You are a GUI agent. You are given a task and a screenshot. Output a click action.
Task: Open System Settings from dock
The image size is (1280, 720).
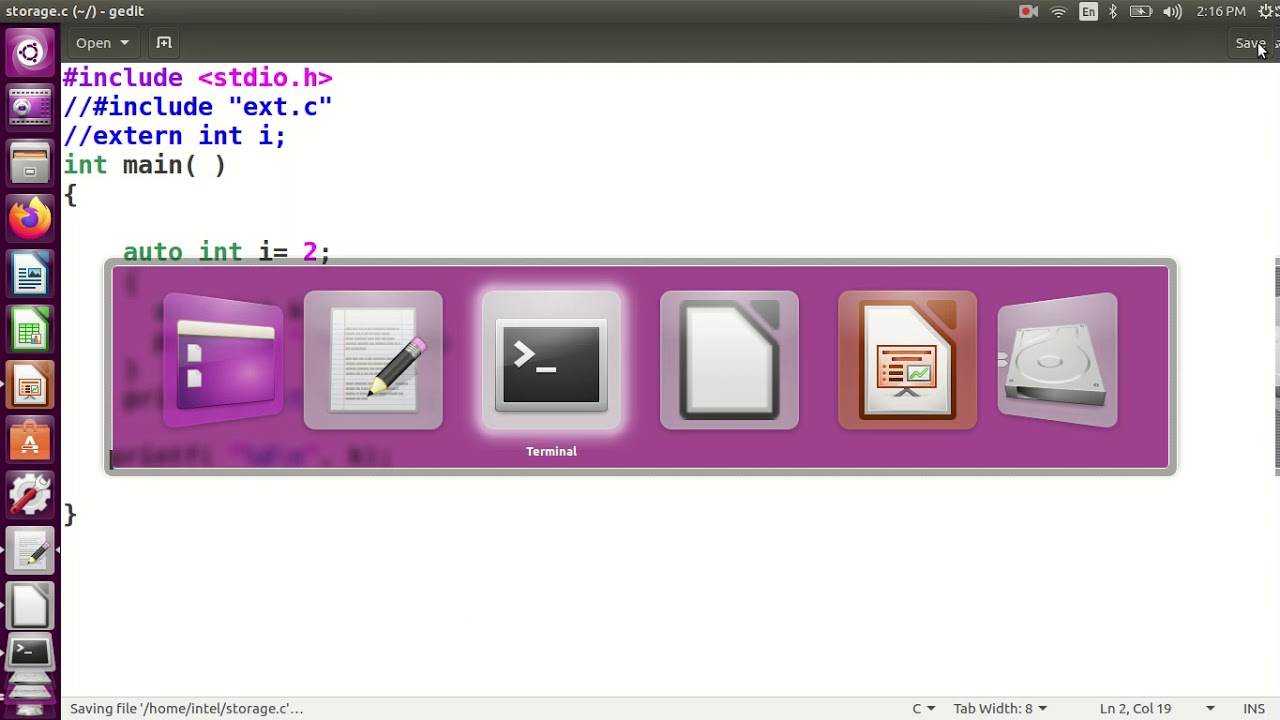click(x=30, y=494)
